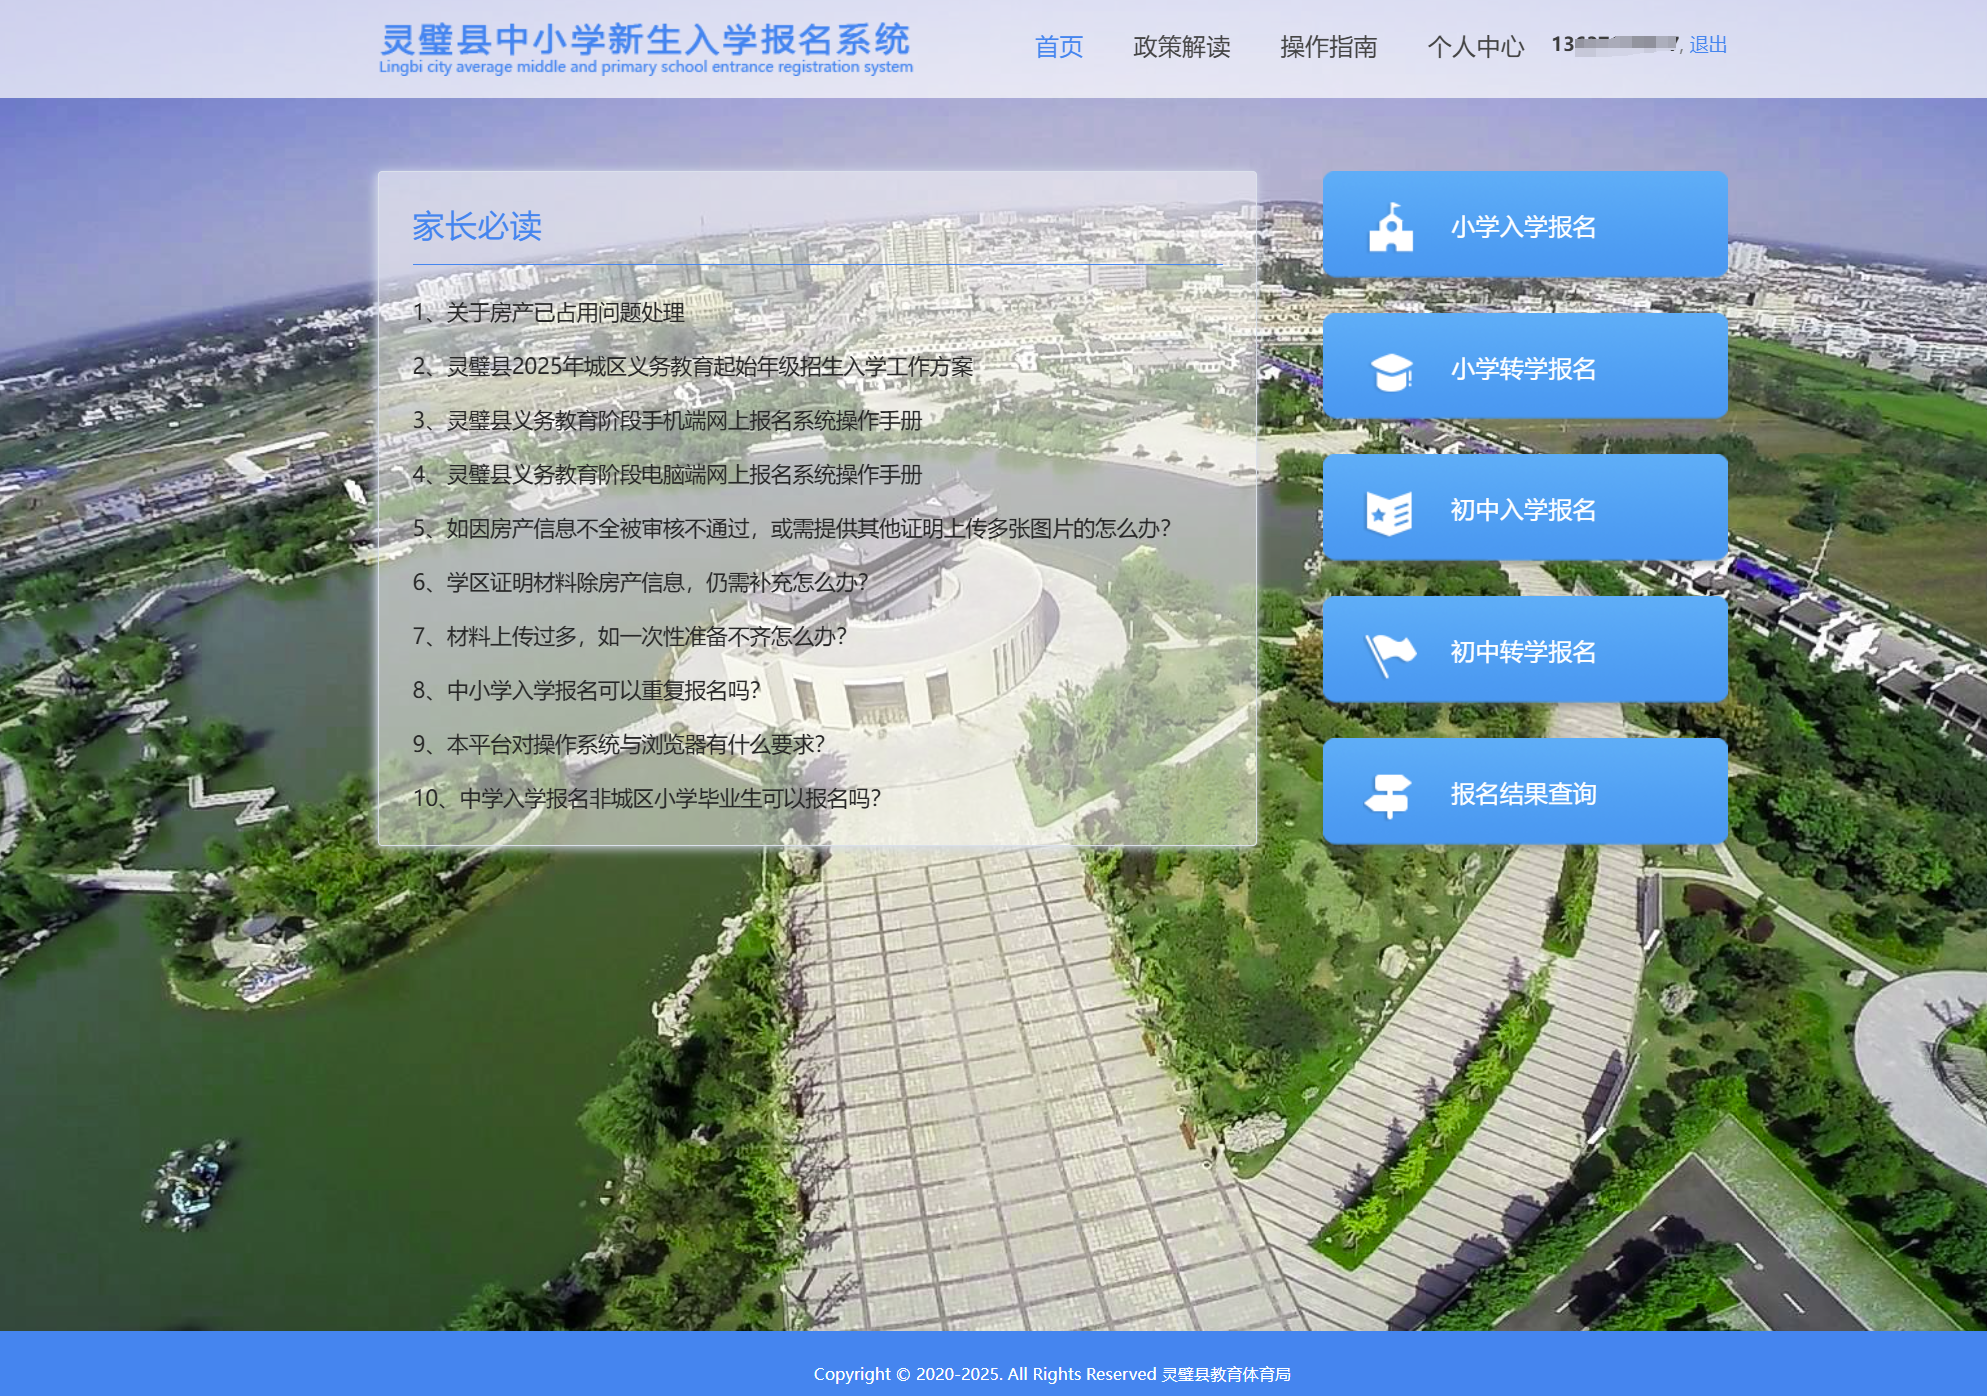Open question 8 中小学入学报名可以重复报名吗
This screenshot has height=1396, width=1987.
pos(587,690)
